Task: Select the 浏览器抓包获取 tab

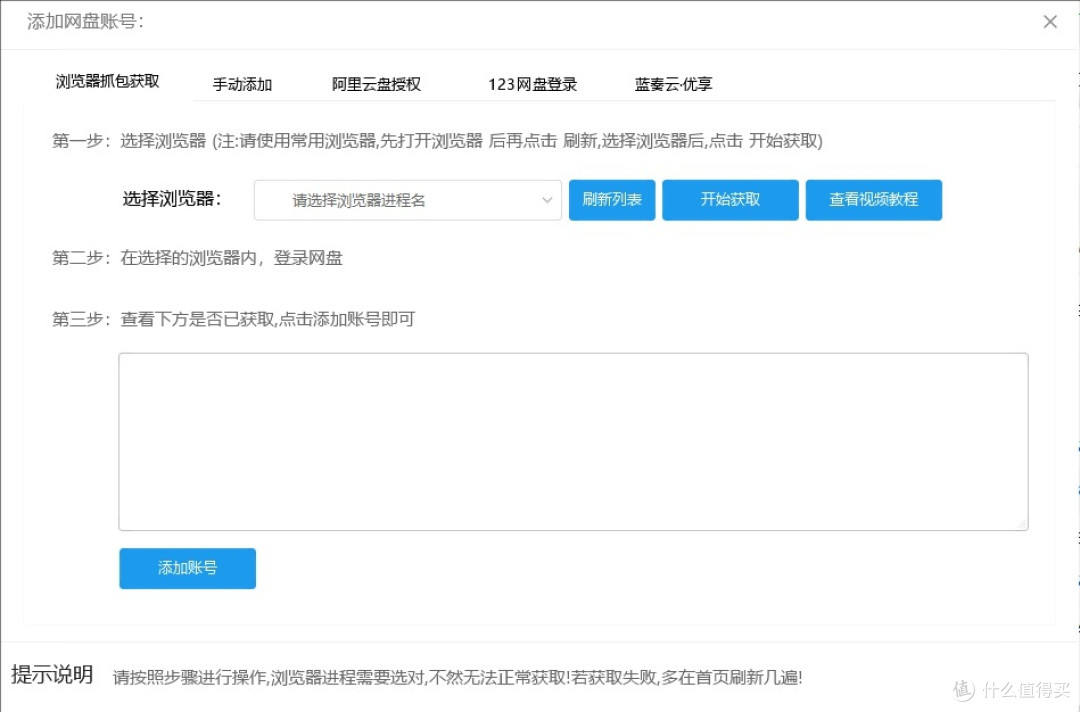Action: [107, 84]
